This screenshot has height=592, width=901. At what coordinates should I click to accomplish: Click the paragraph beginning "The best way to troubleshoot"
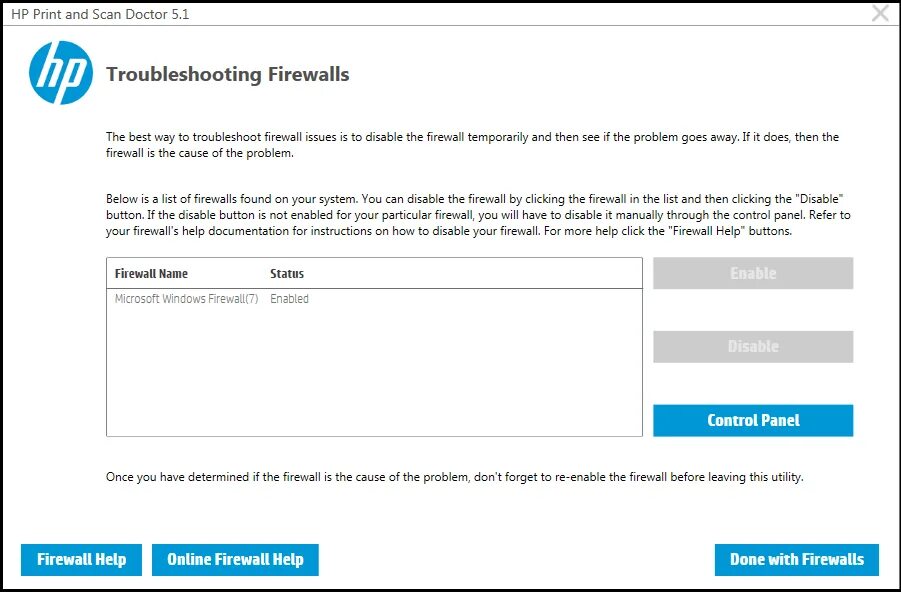tap(472, 145)
